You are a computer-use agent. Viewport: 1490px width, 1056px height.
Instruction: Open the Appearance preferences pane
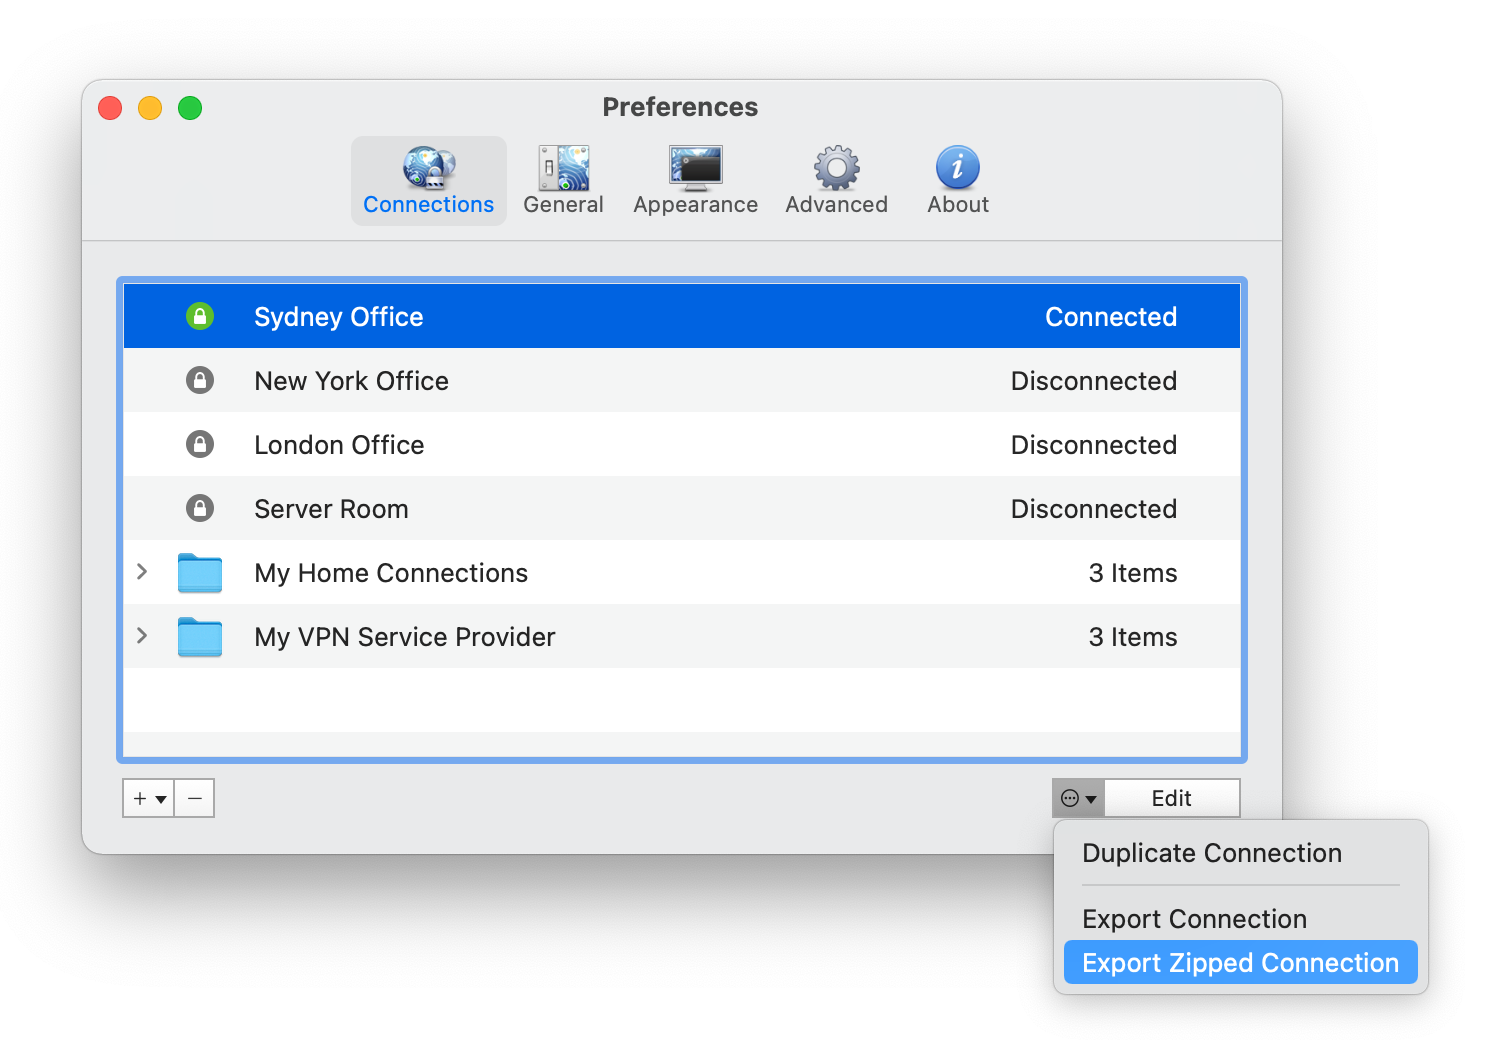pyautogui.click(x=695, y=181)
